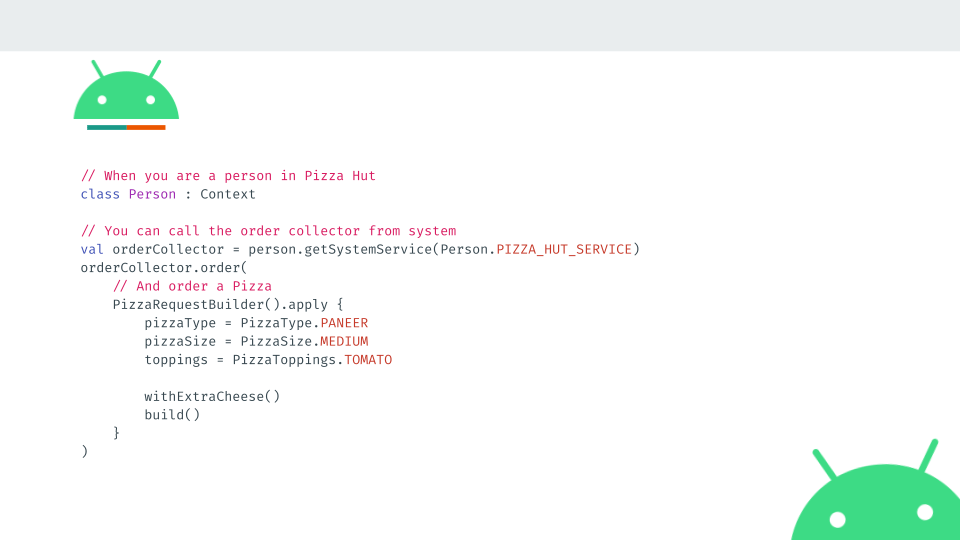The image size is (960, 540).
Task: Click the gray header bar at top
Action: (x=480, y=25)
